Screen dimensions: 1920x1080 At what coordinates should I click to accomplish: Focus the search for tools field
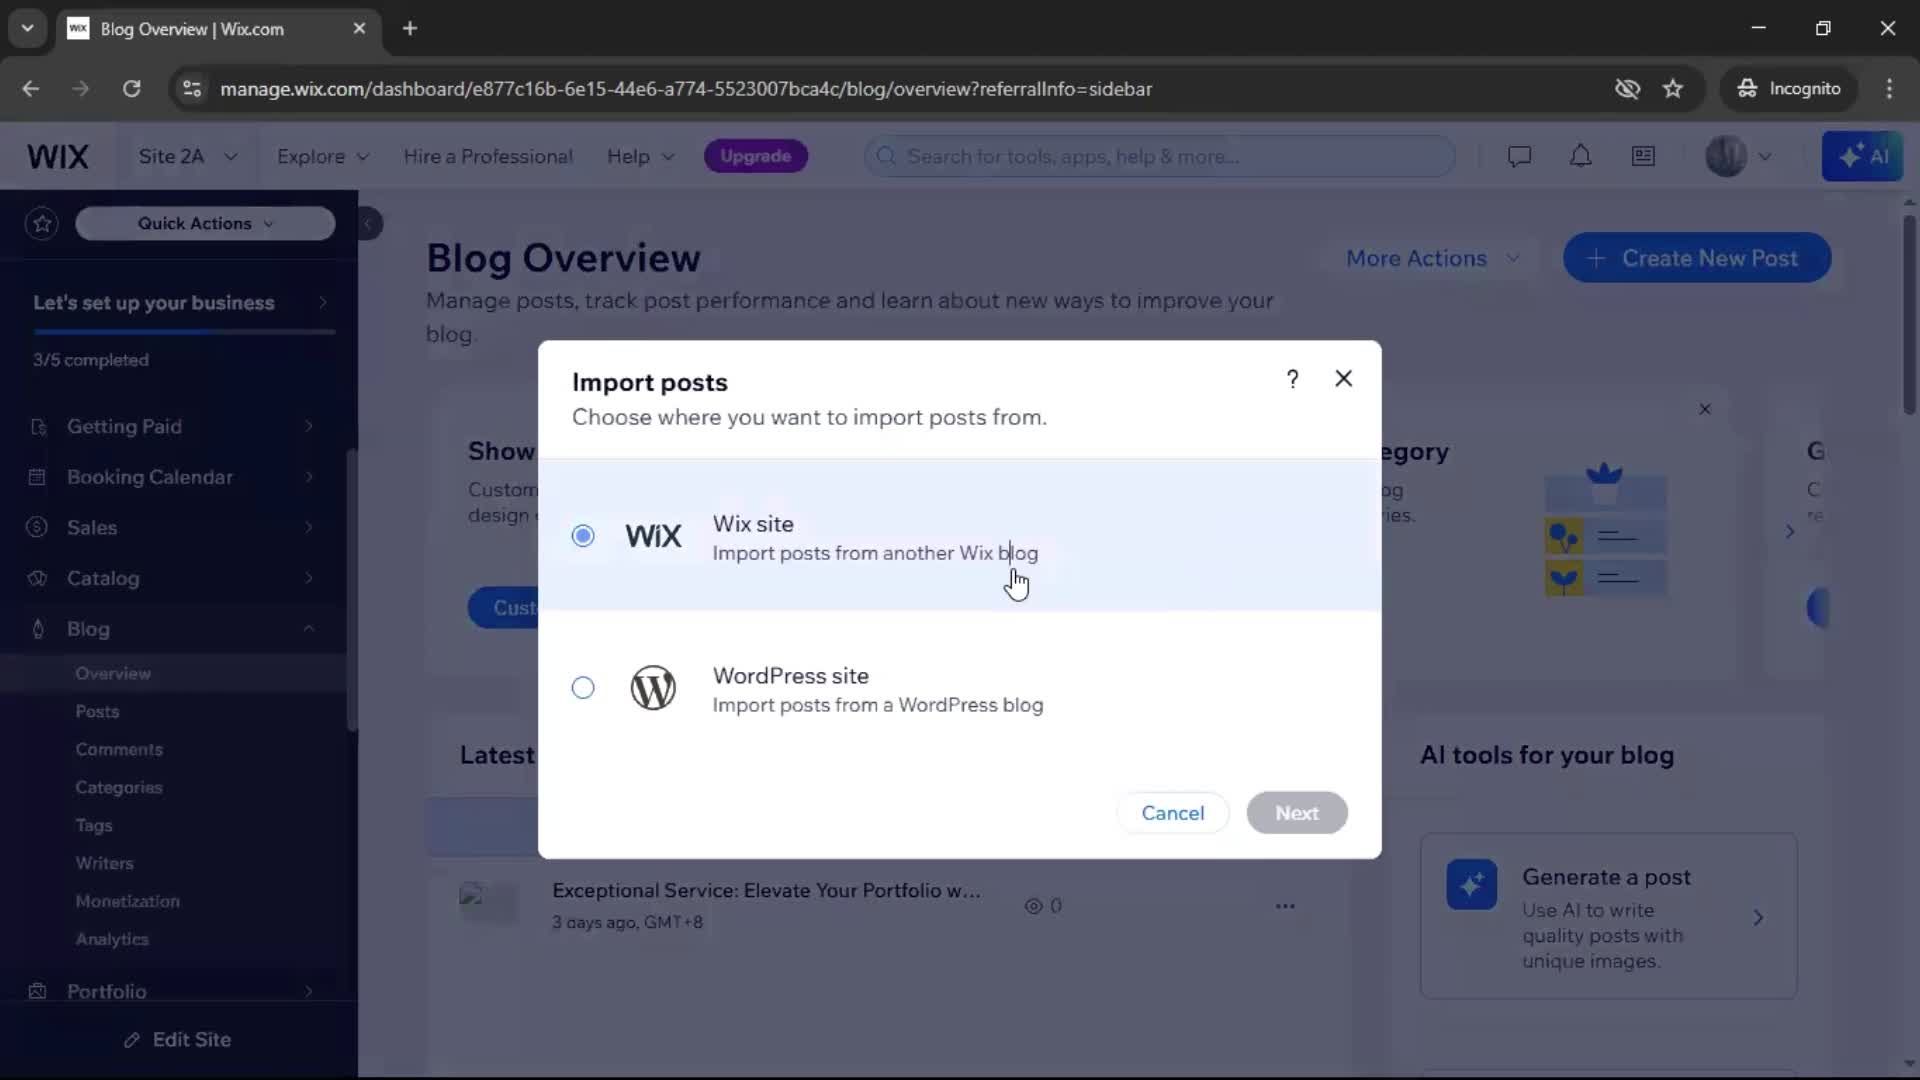(x=1160, y=156)
